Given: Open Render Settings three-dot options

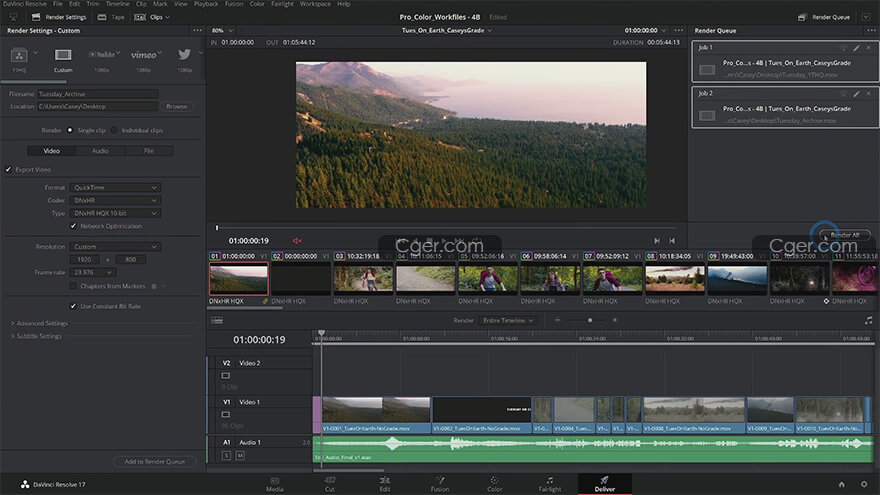Looking at the screenshot, I should 197,31.
